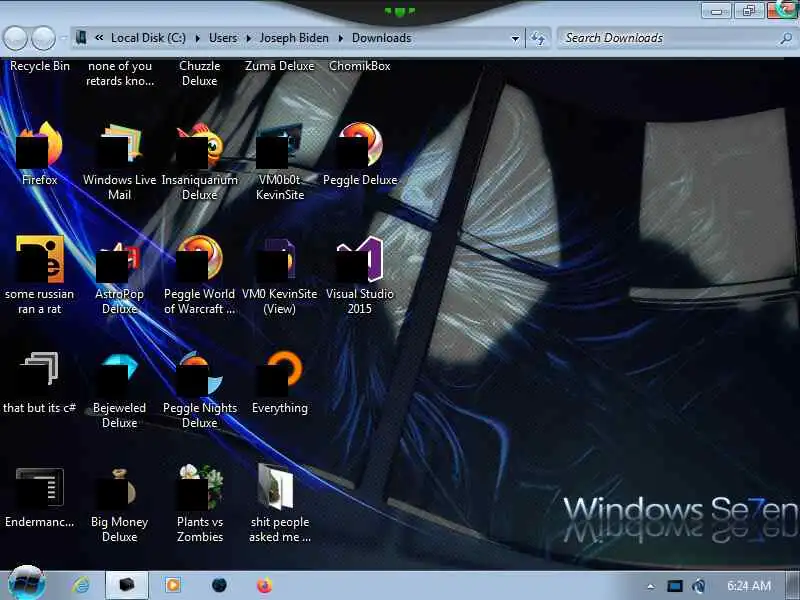The image size is (800, 600).
Task: Select the Peggle Nights Deluxe desktop icon
Action: [199, 389]
